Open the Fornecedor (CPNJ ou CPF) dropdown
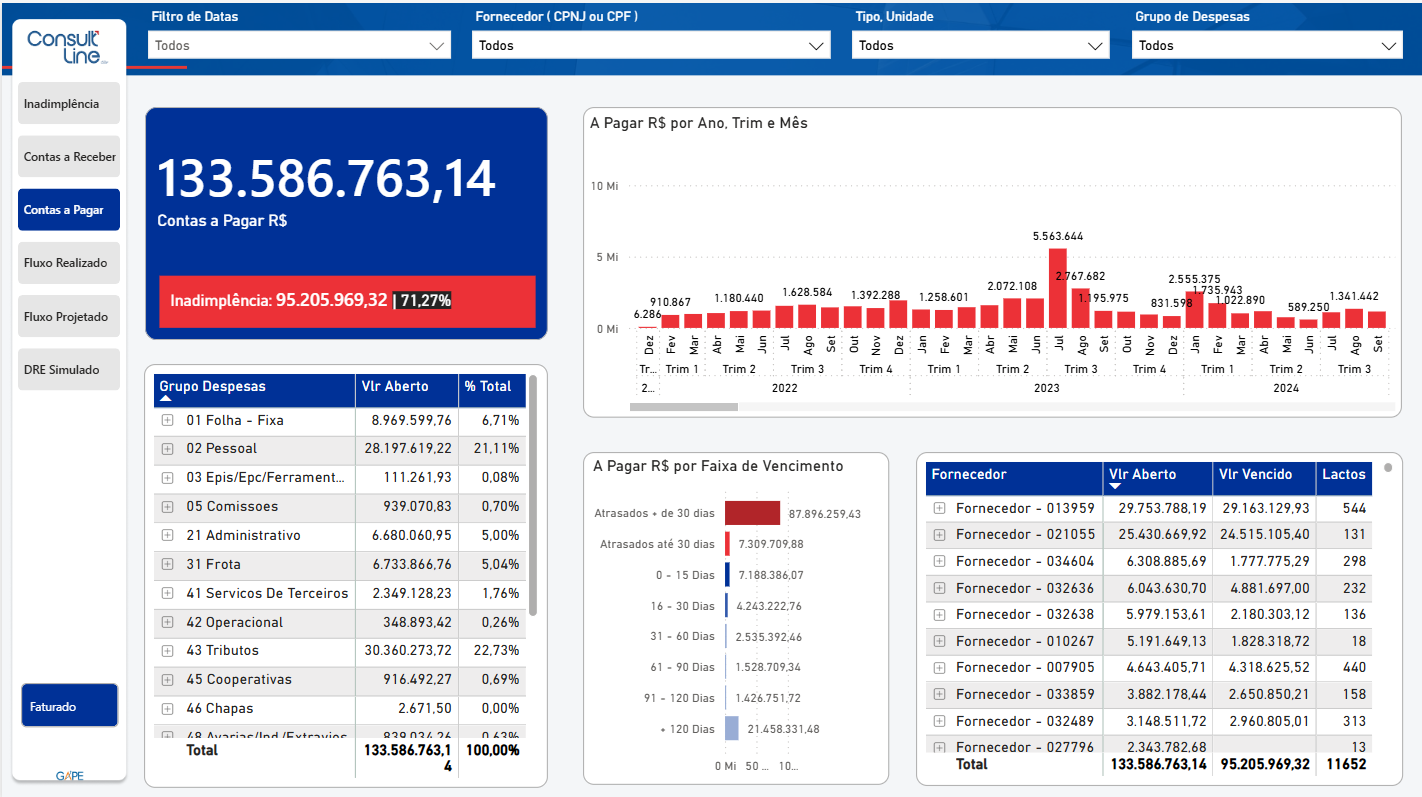This screenshot has width=1422, height=797. click(651, 45)
